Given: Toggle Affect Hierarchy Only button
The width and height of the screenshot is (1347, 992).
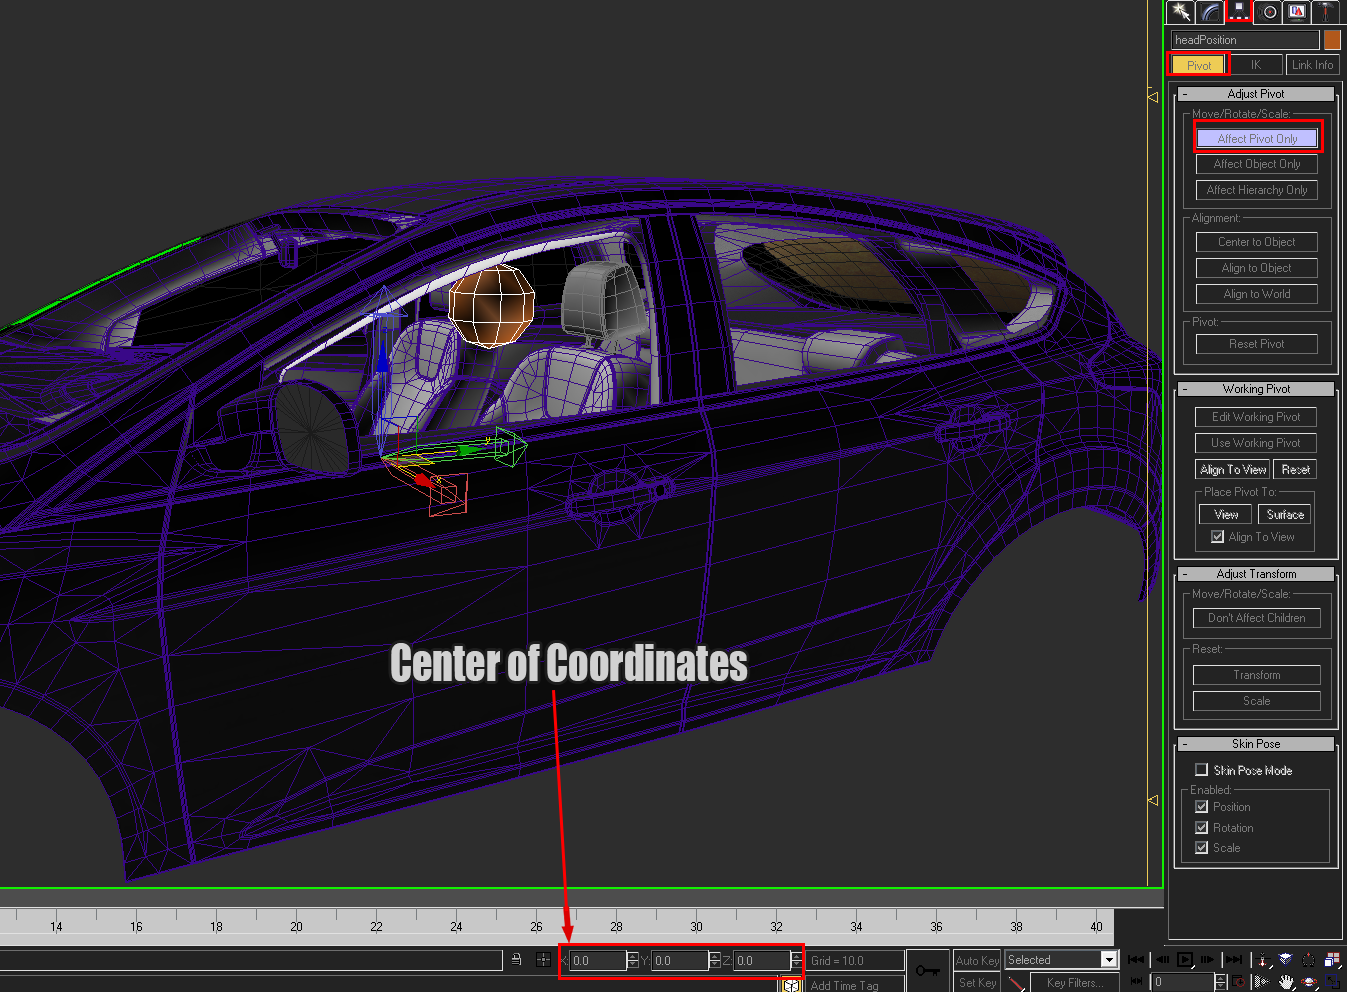Looking at the screenshot, I should click(x=1257, y=190).
